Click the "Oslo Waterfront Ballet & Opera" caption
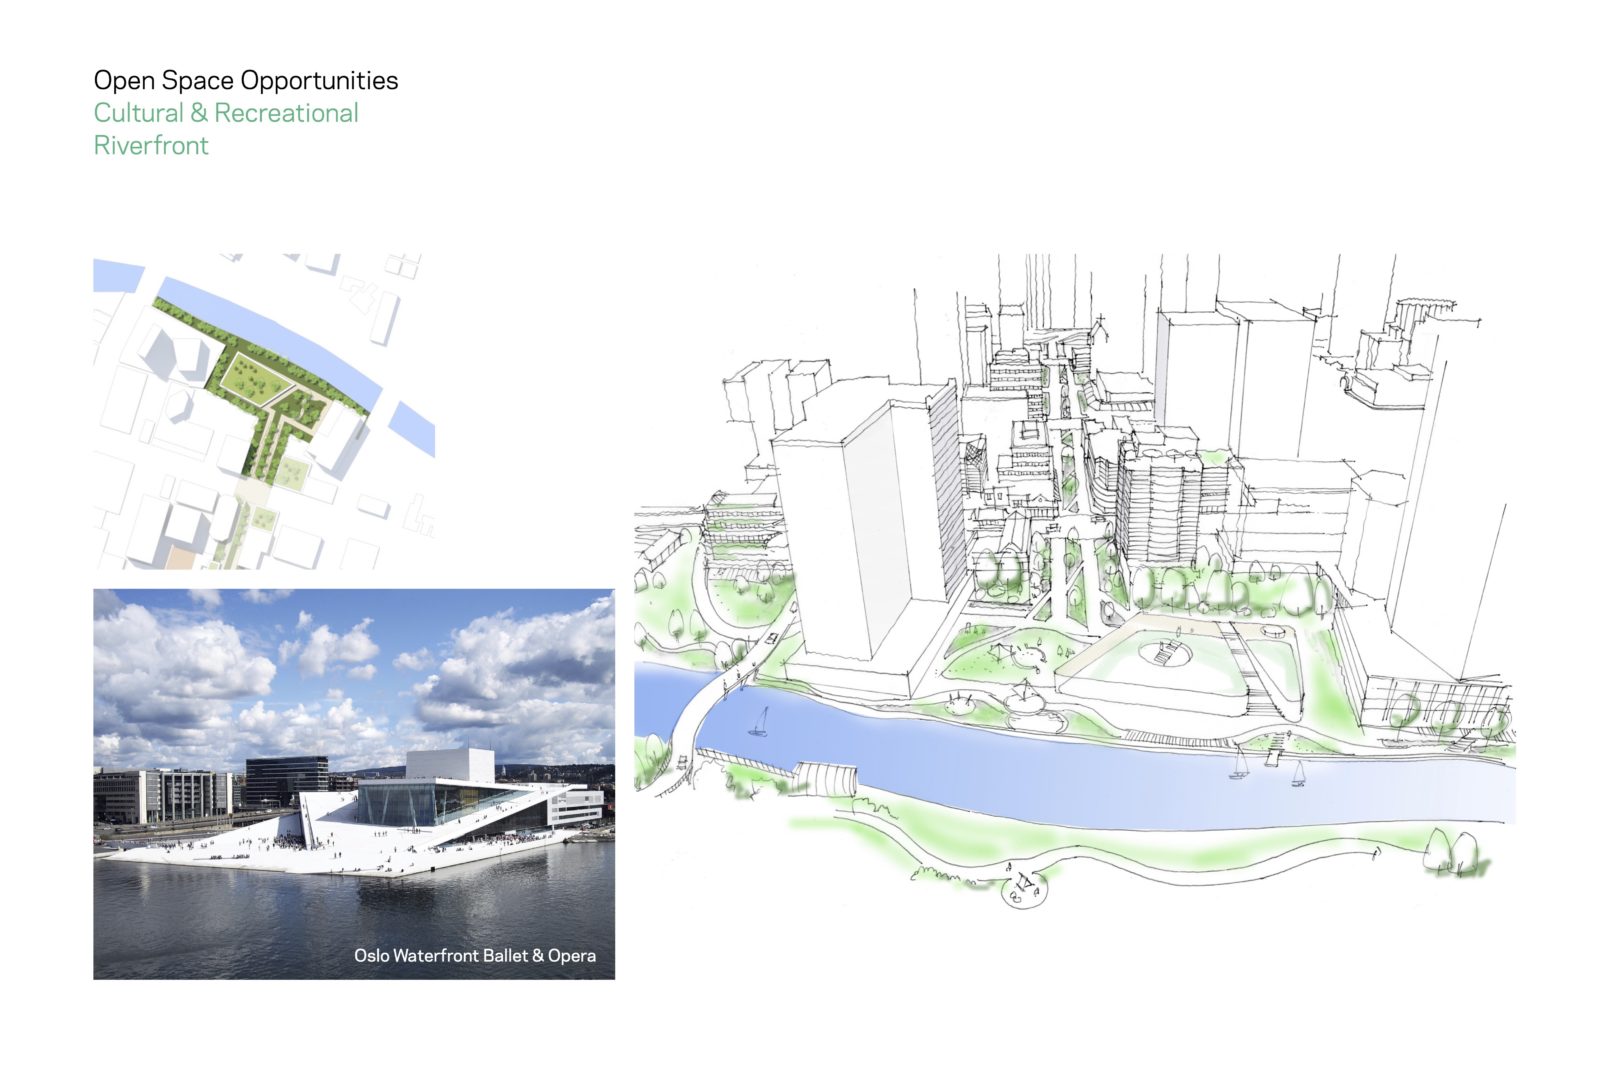Viewport: 1612px width, 1071px height. pyautogui.click(x=474, y=955)
